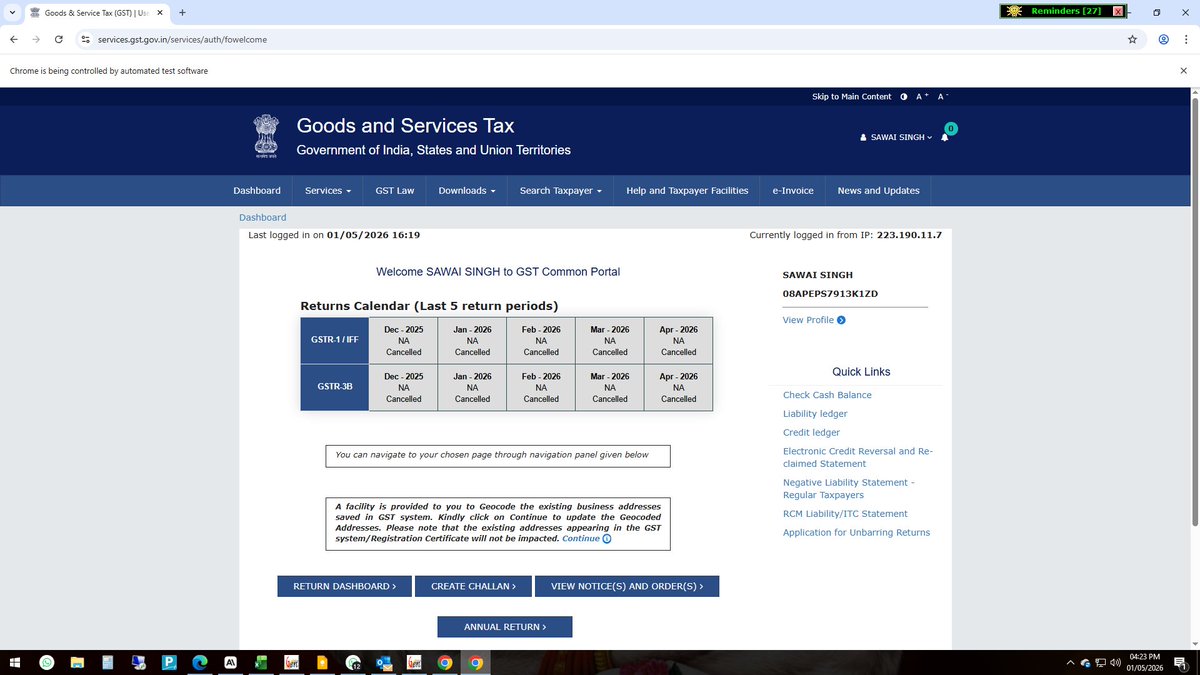This screenshot has width=1200, height=675.
Task: Open Help and Taxpayer Facilities
Action: click(687, 190)
